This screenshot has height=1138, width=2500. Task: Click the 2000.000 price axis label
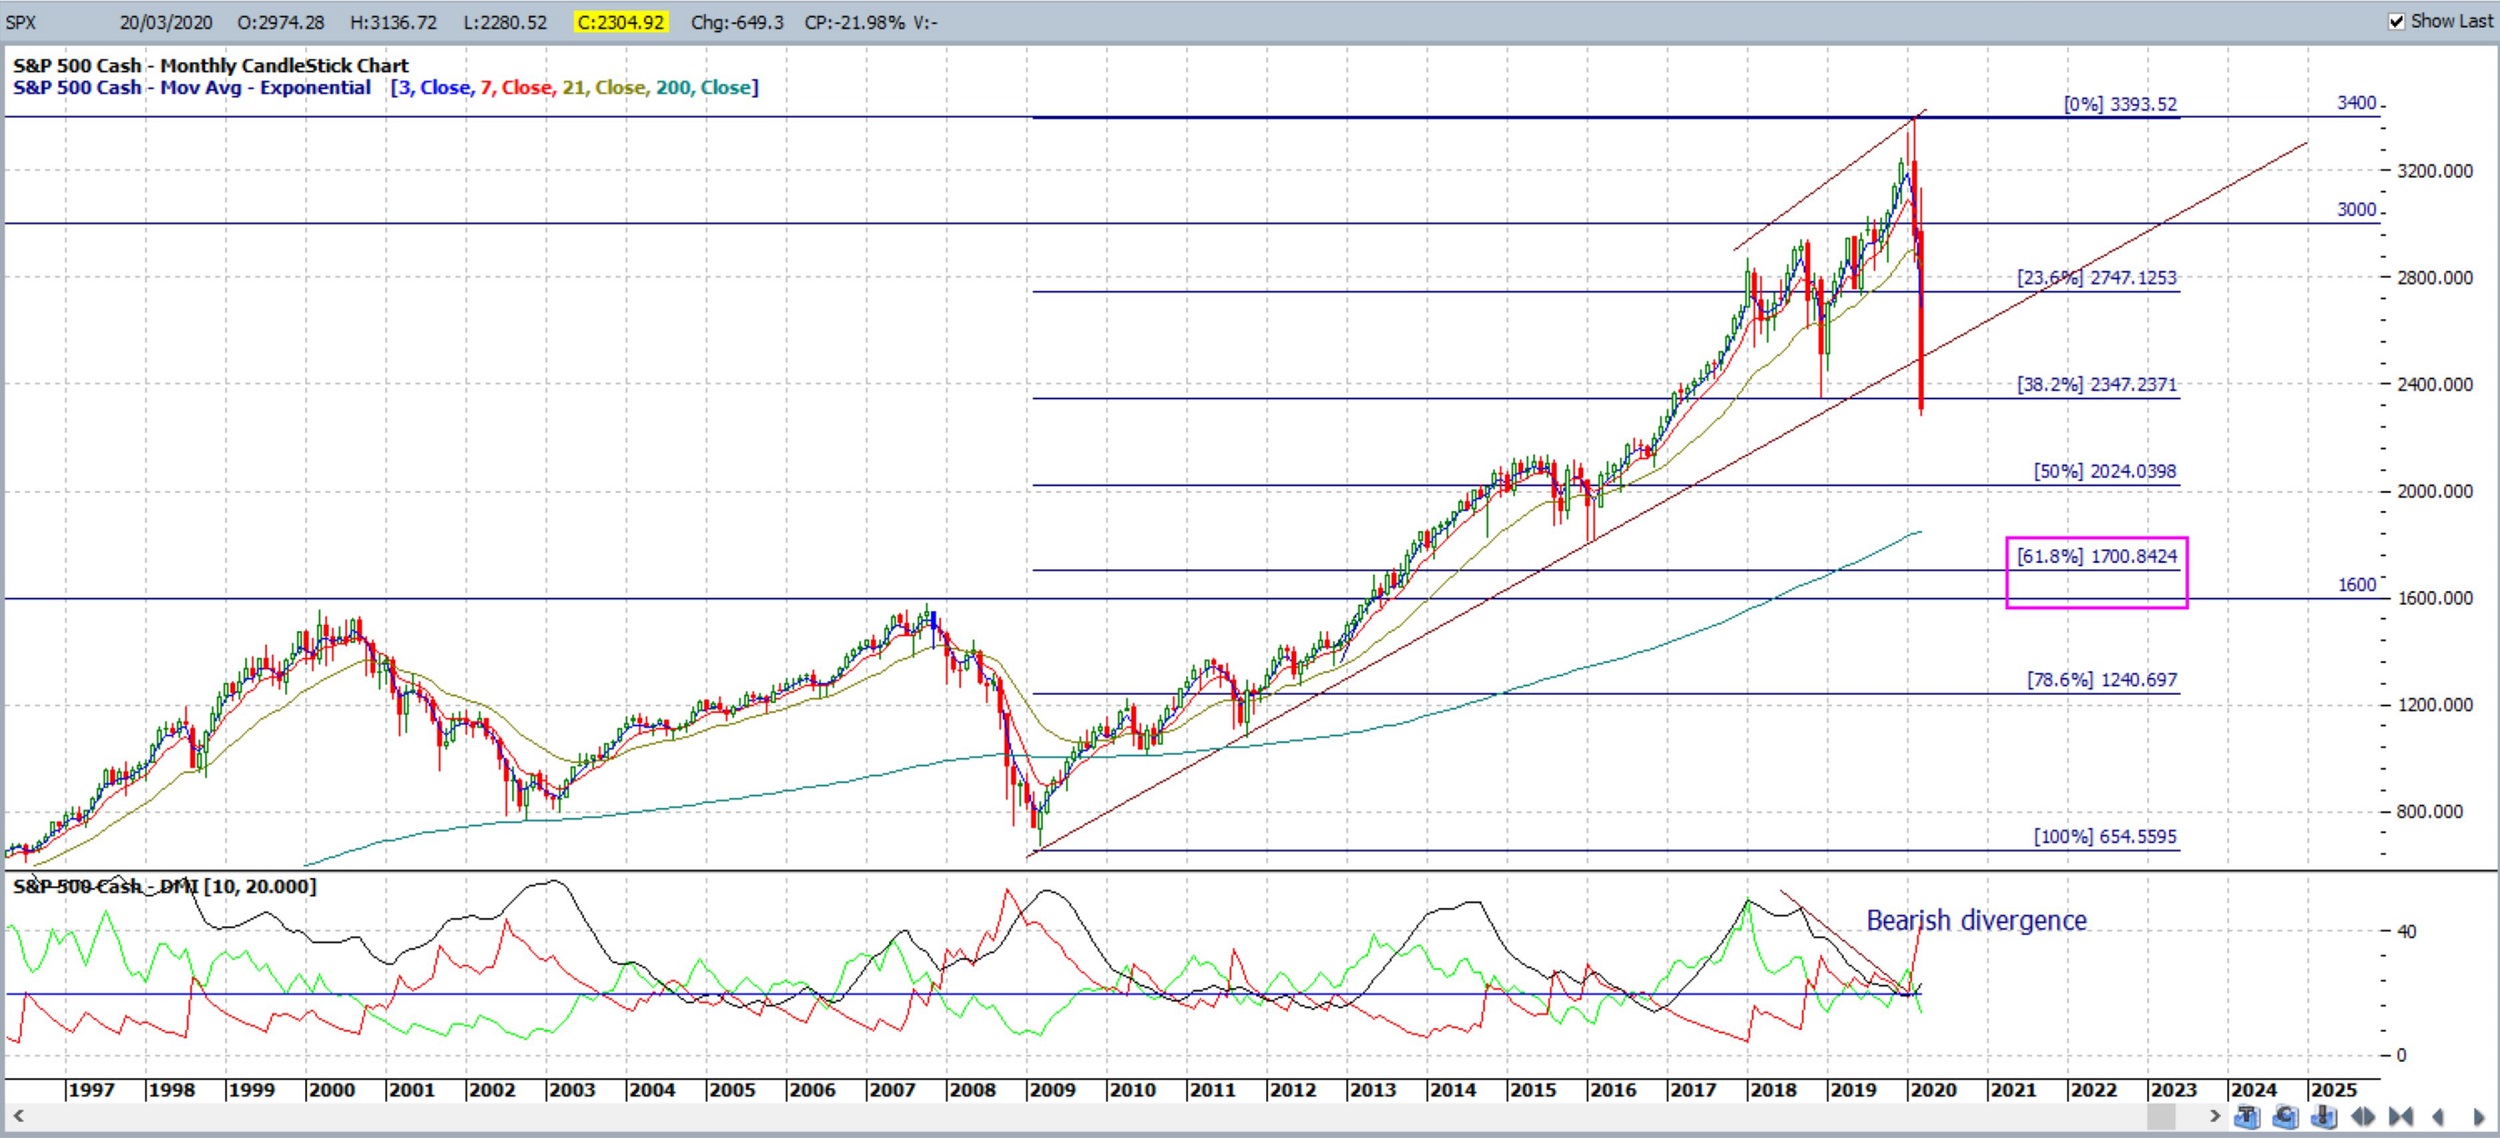[2435, 491]
